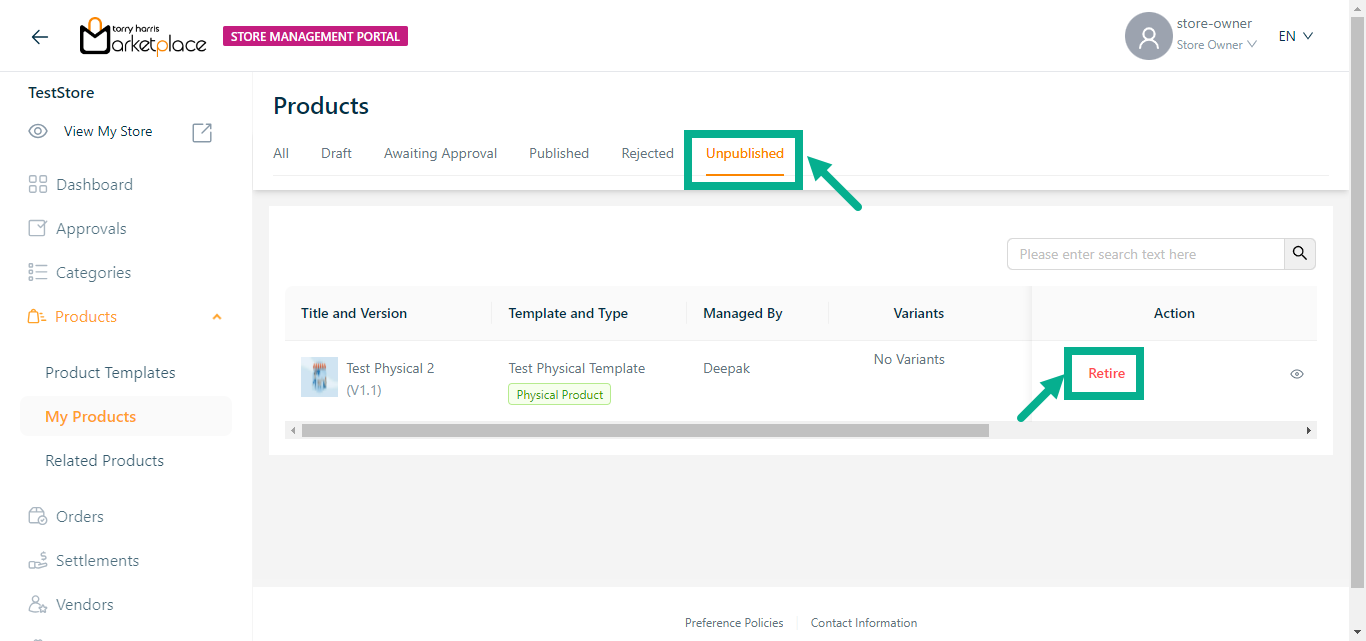The image size is (1366, 641).
Task: Click the user avatar icon
Action: click(x=1148, y=37)
